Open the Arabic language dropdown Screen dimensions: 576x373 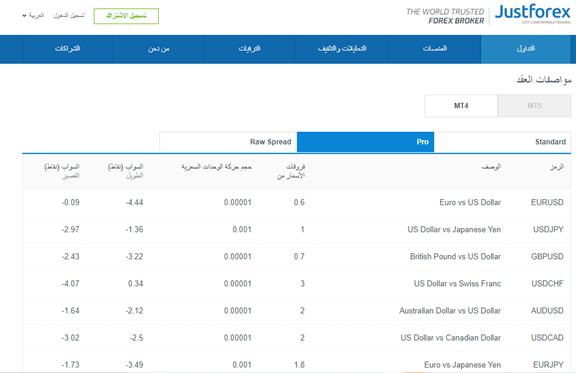coord(33,15)
